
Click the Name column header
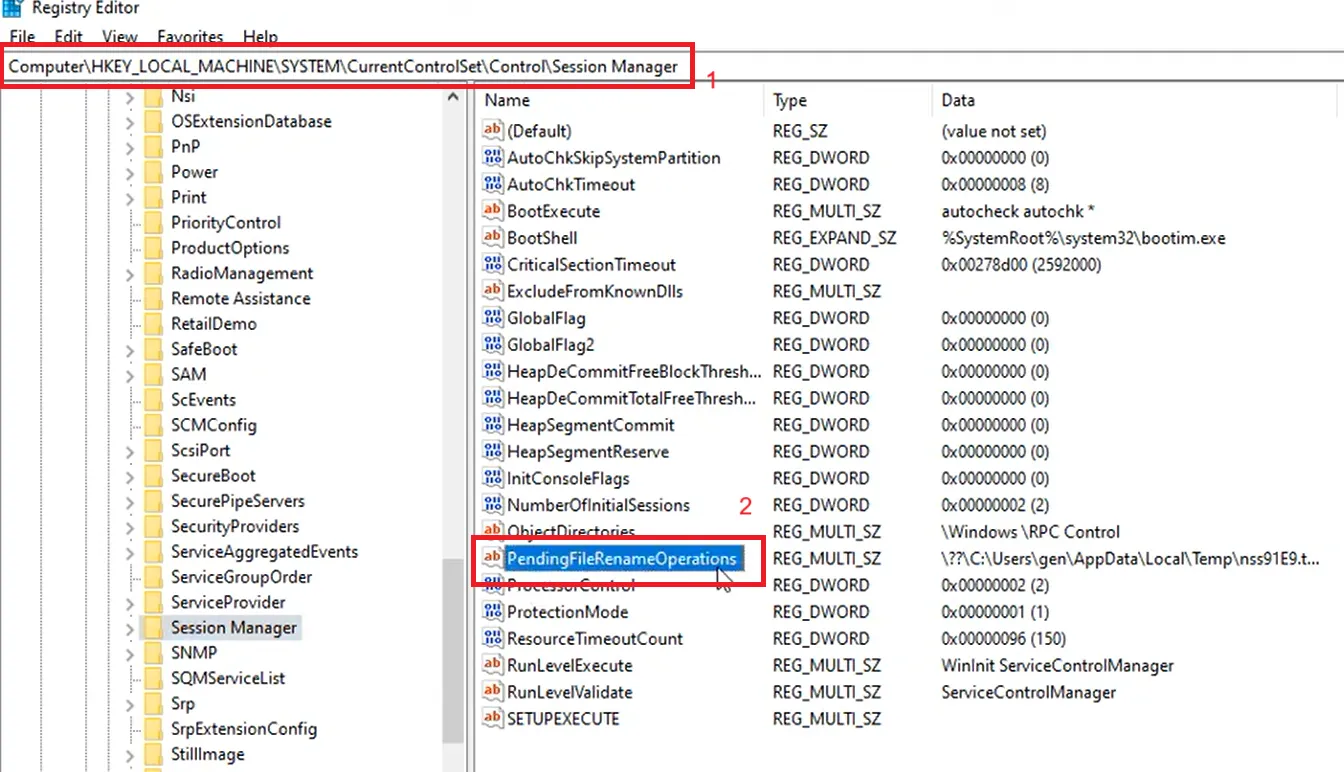[506, 100]
